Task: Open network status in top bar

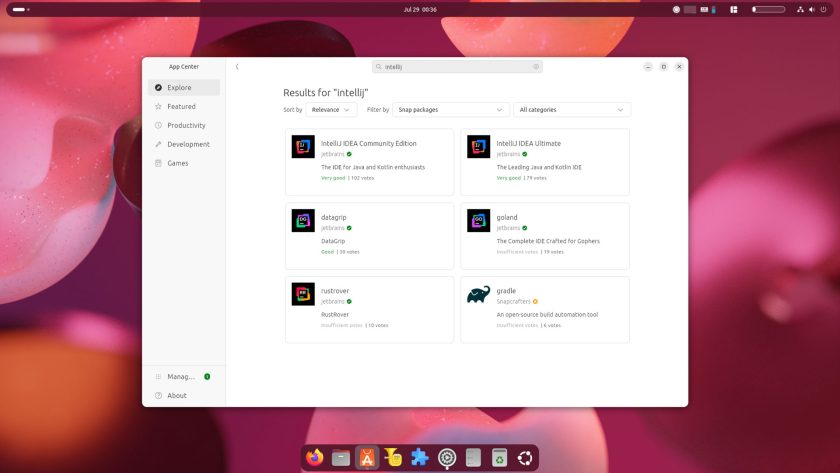Action: point(800,9)
